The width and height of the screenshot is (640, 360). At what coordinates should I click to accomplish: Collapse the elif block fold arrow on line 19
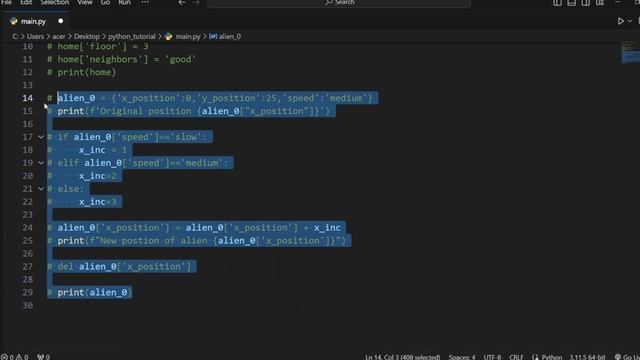click(x=41, y=163)
